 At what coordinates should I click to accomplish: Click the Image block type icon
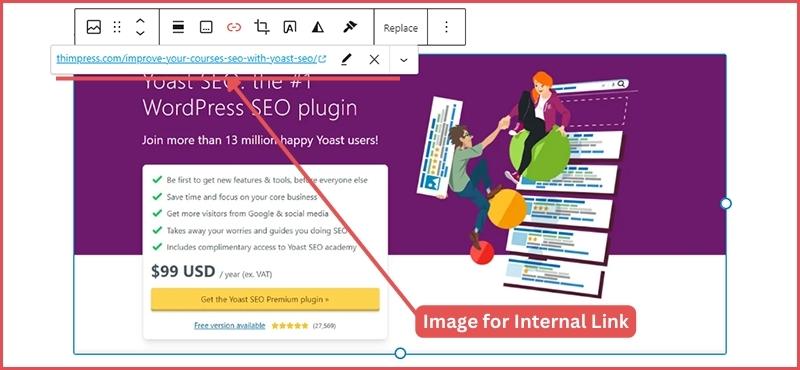[x=94, y=27]
